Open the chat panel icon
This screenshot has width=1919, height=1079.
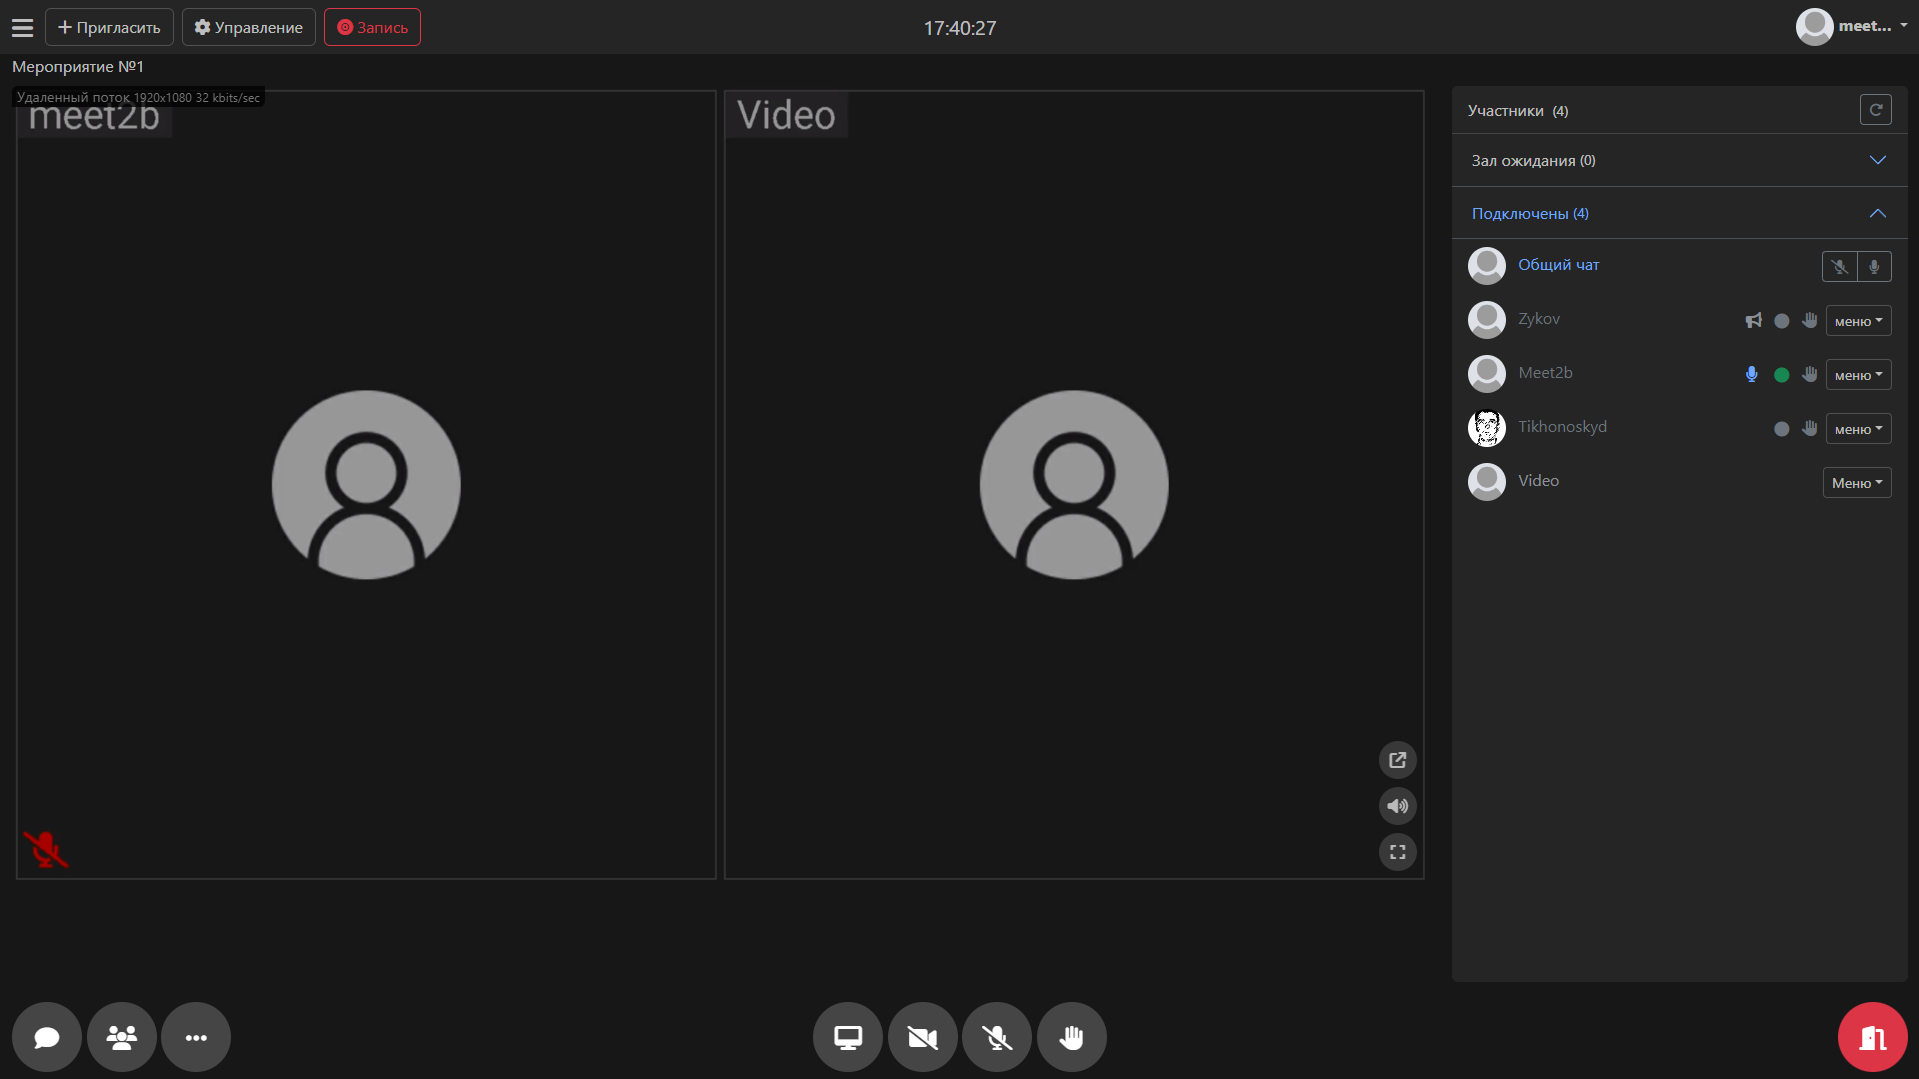point(47,1037)
